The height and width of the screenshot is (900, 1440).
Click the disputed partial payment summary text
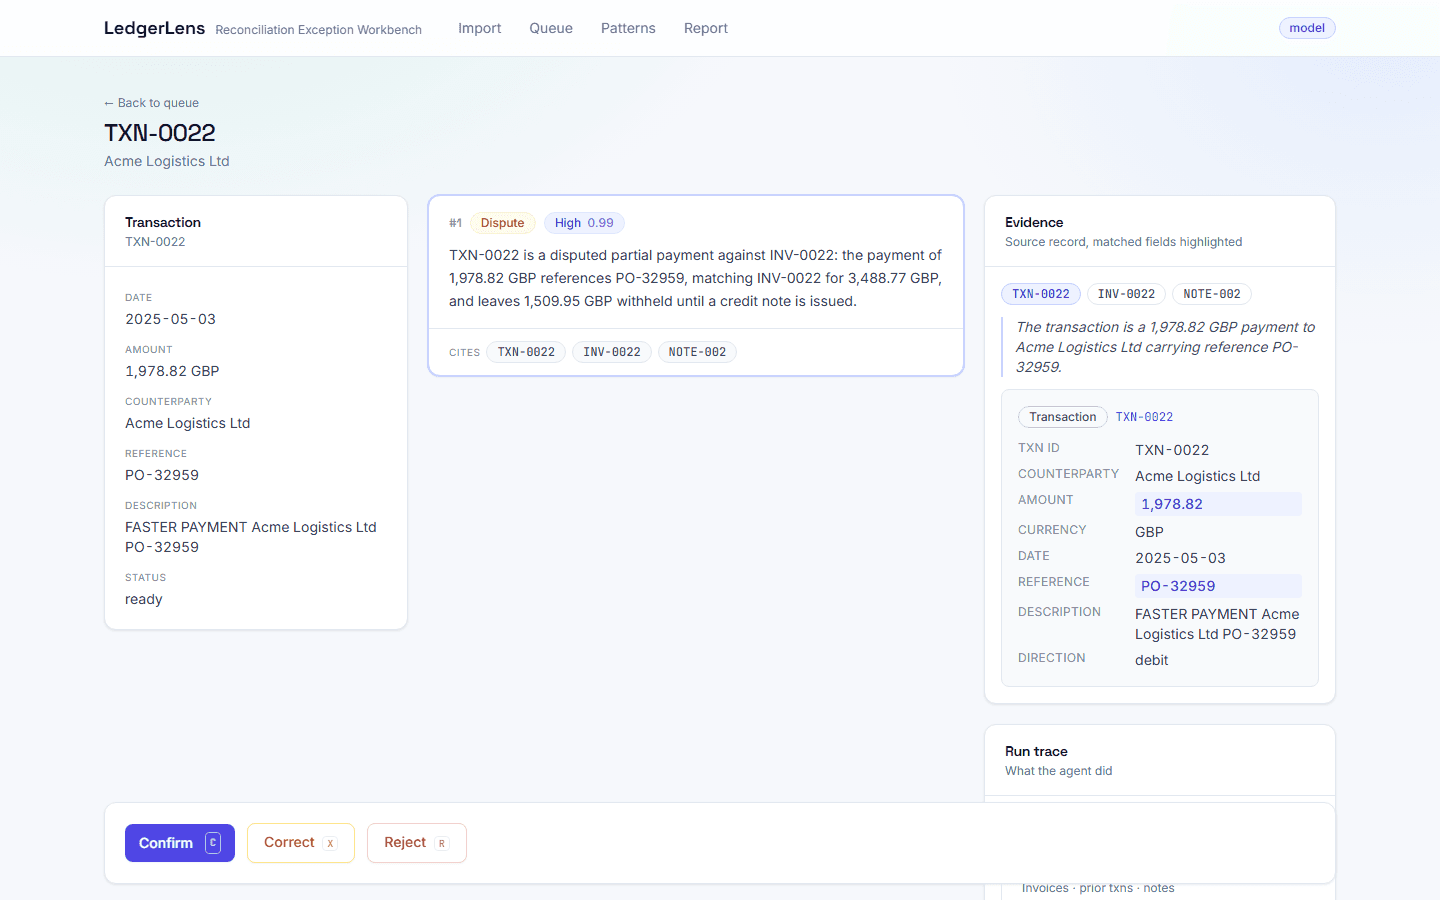point(696,278)
